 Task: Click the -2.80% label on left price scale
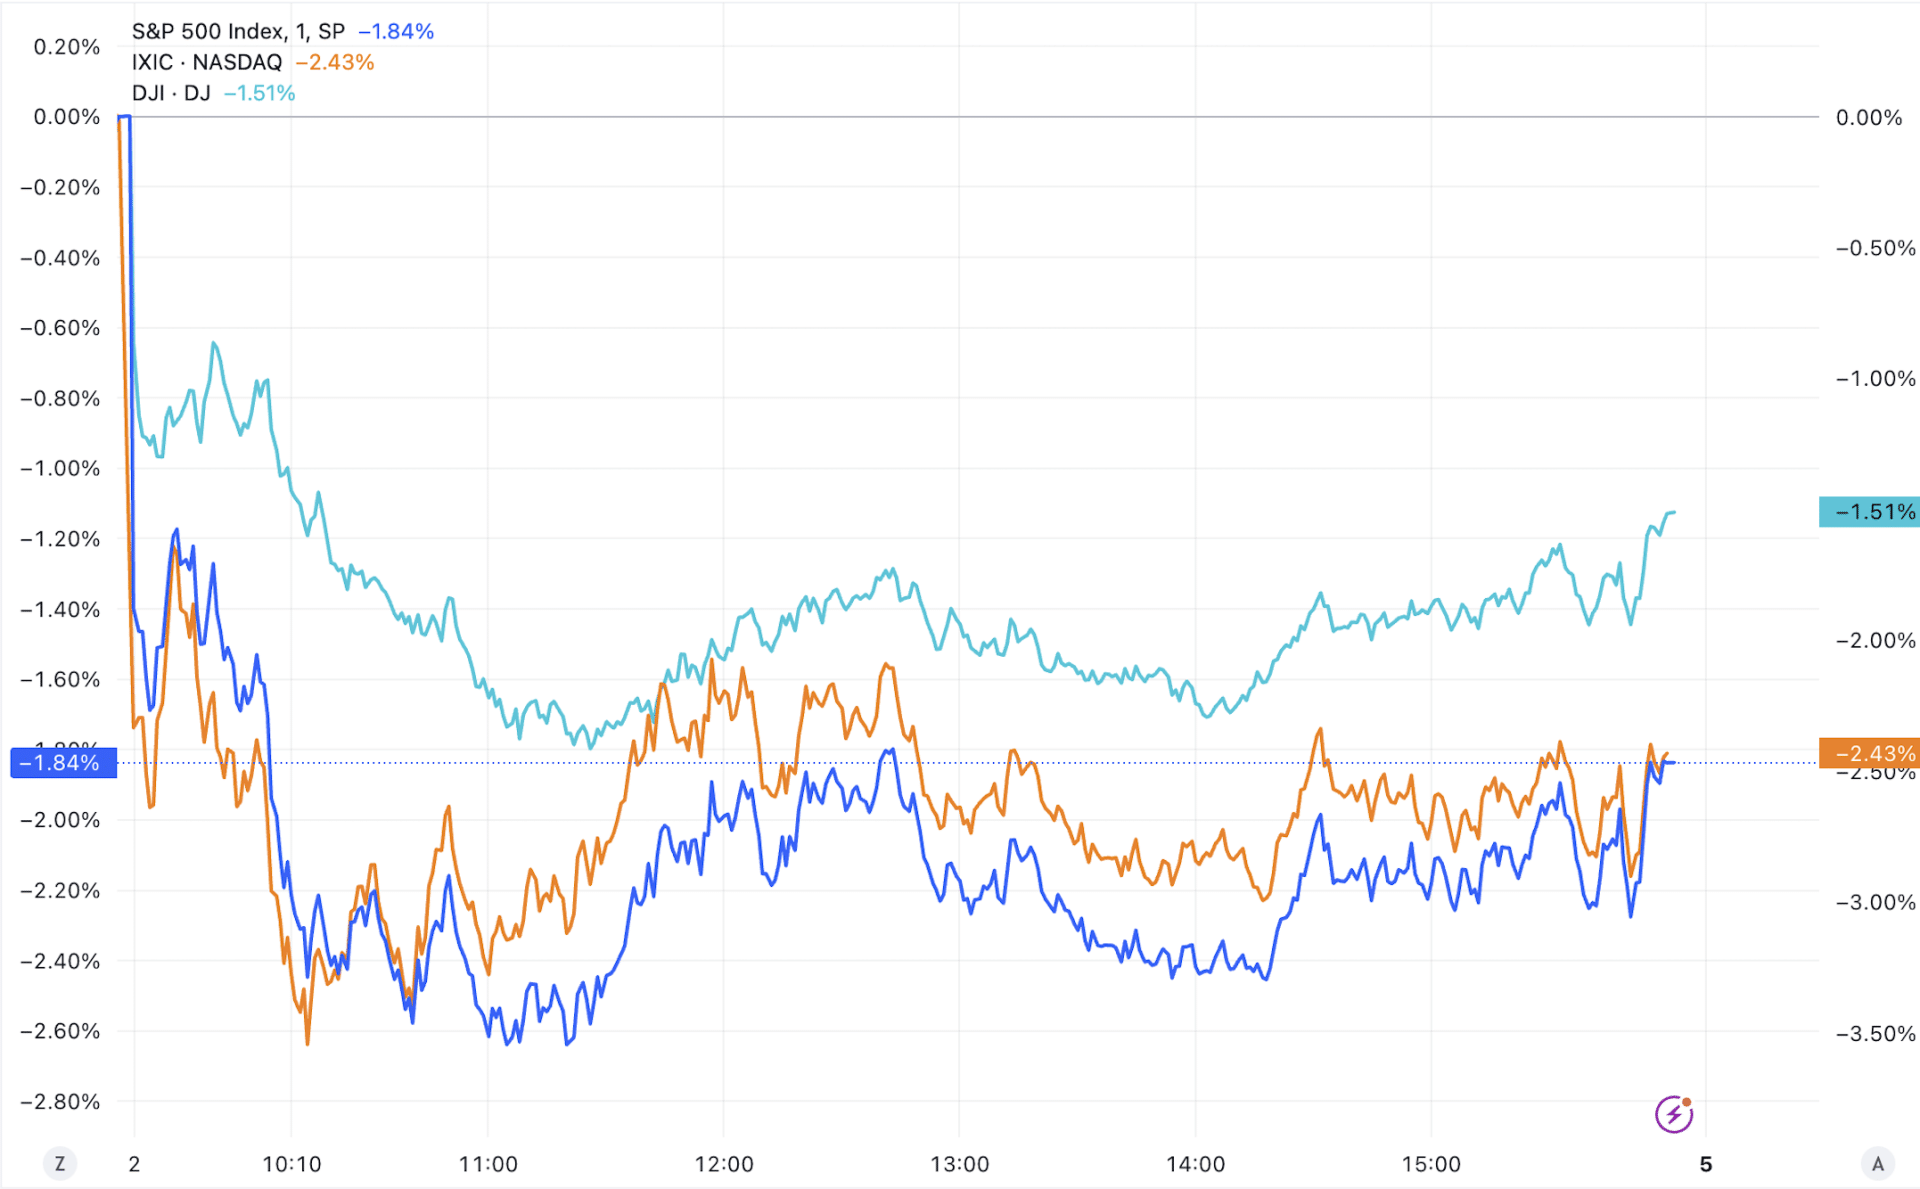(60, 1102)
